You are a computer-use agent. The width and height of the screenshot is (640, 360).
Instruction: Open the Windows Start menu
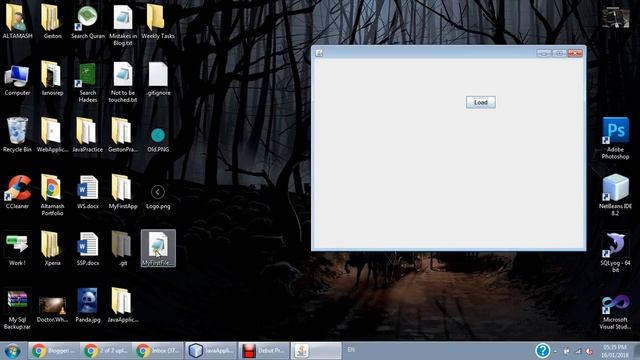click(x=13, y=351)
